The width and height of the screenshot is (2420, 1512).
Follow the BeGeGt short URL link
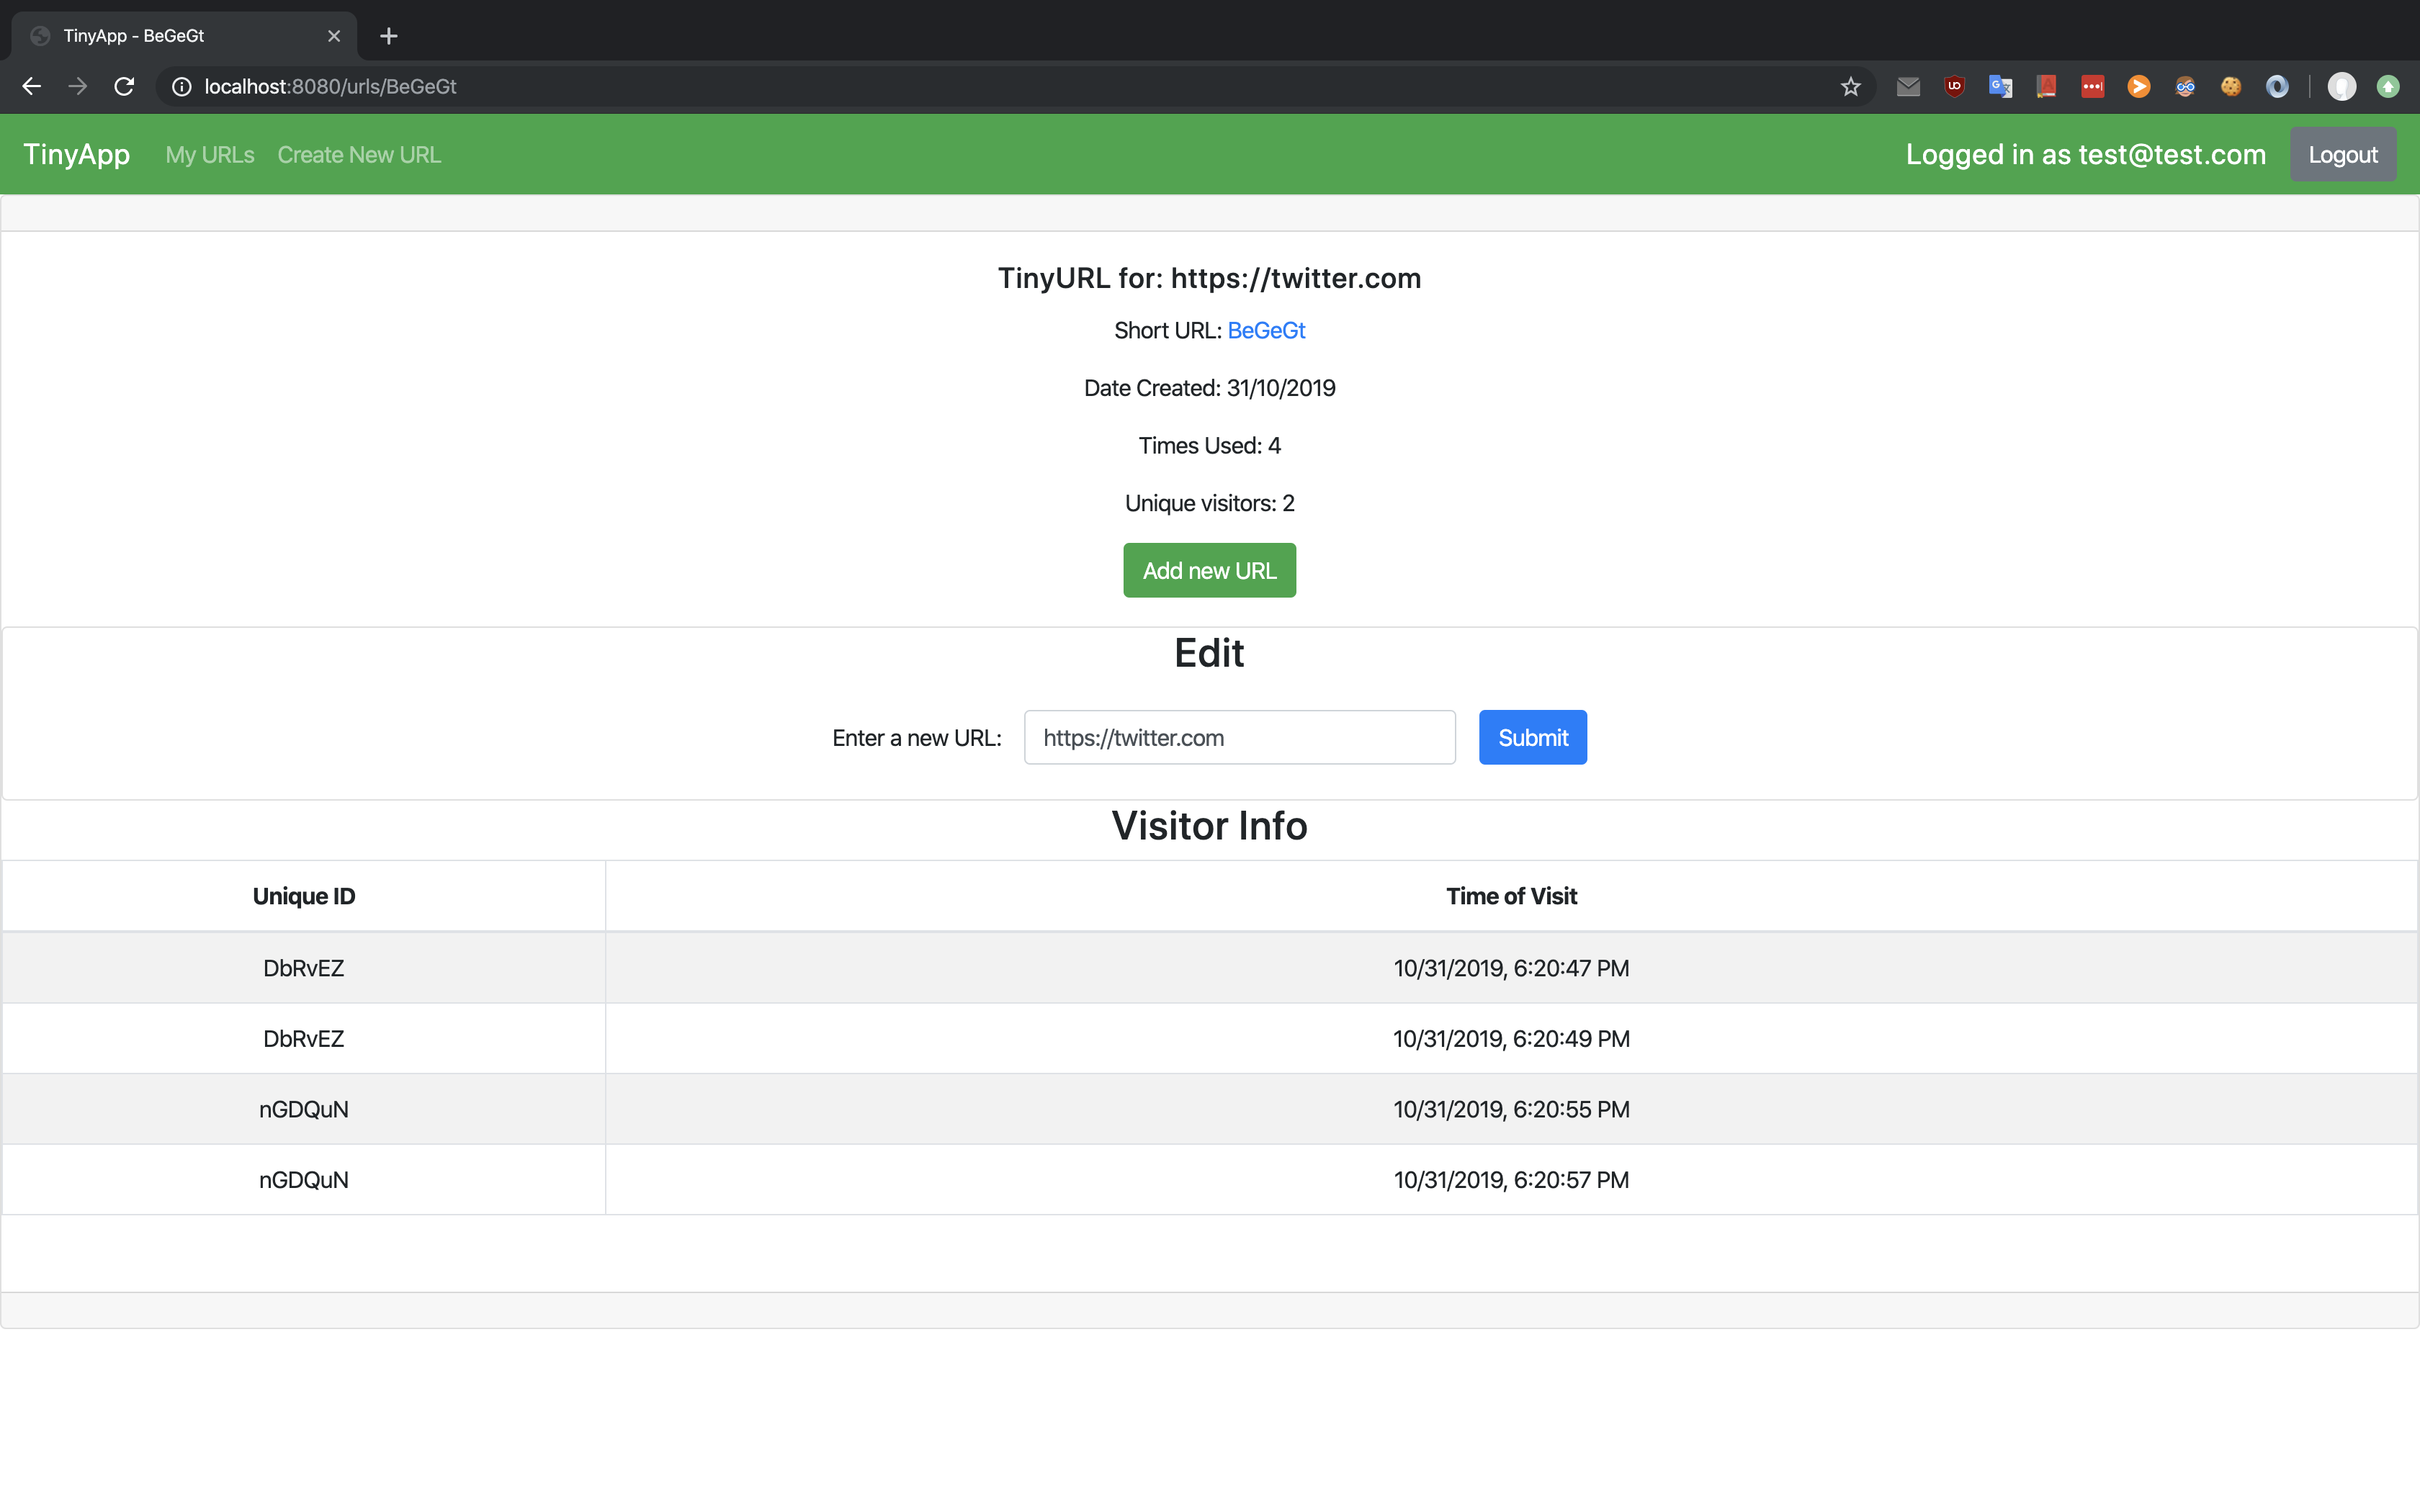point(1266,330)
